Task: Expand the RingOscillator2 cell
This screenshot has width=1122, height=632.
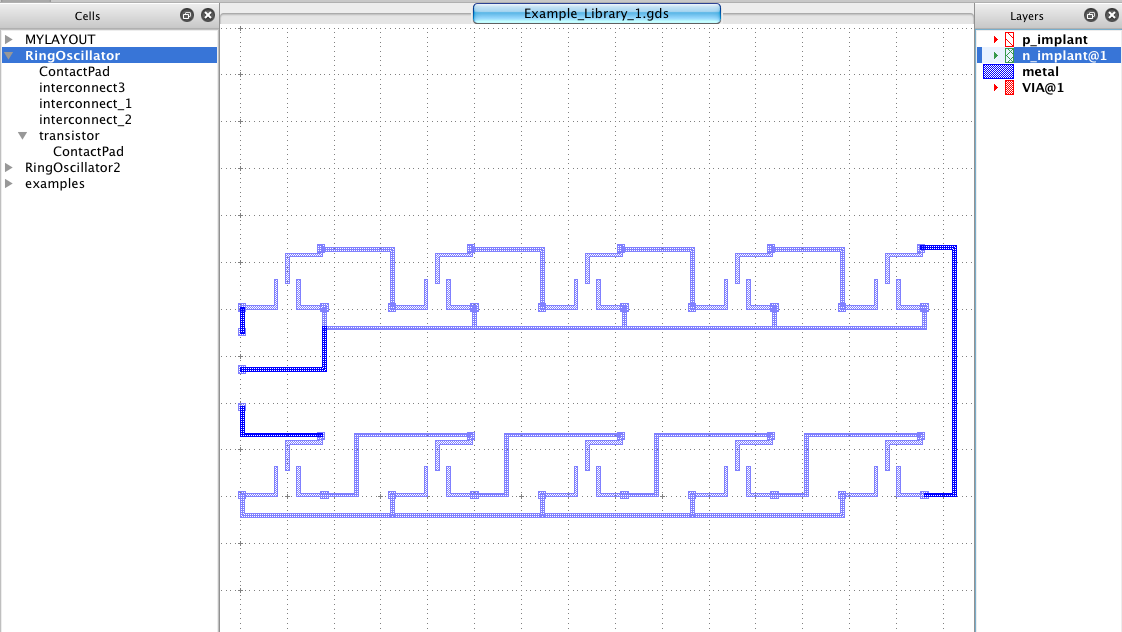Action: pos(9,167)
